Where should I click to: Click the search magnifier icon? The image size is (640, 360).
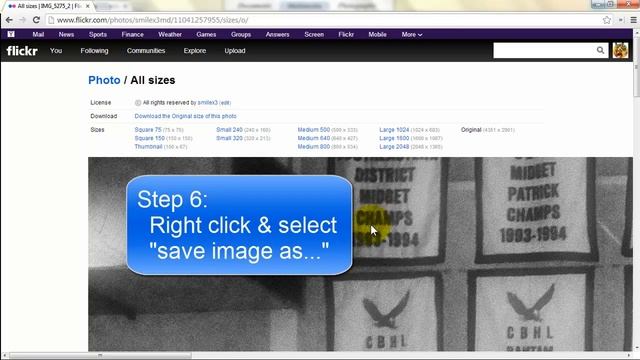pyautogui.click(x=600, y=50)
